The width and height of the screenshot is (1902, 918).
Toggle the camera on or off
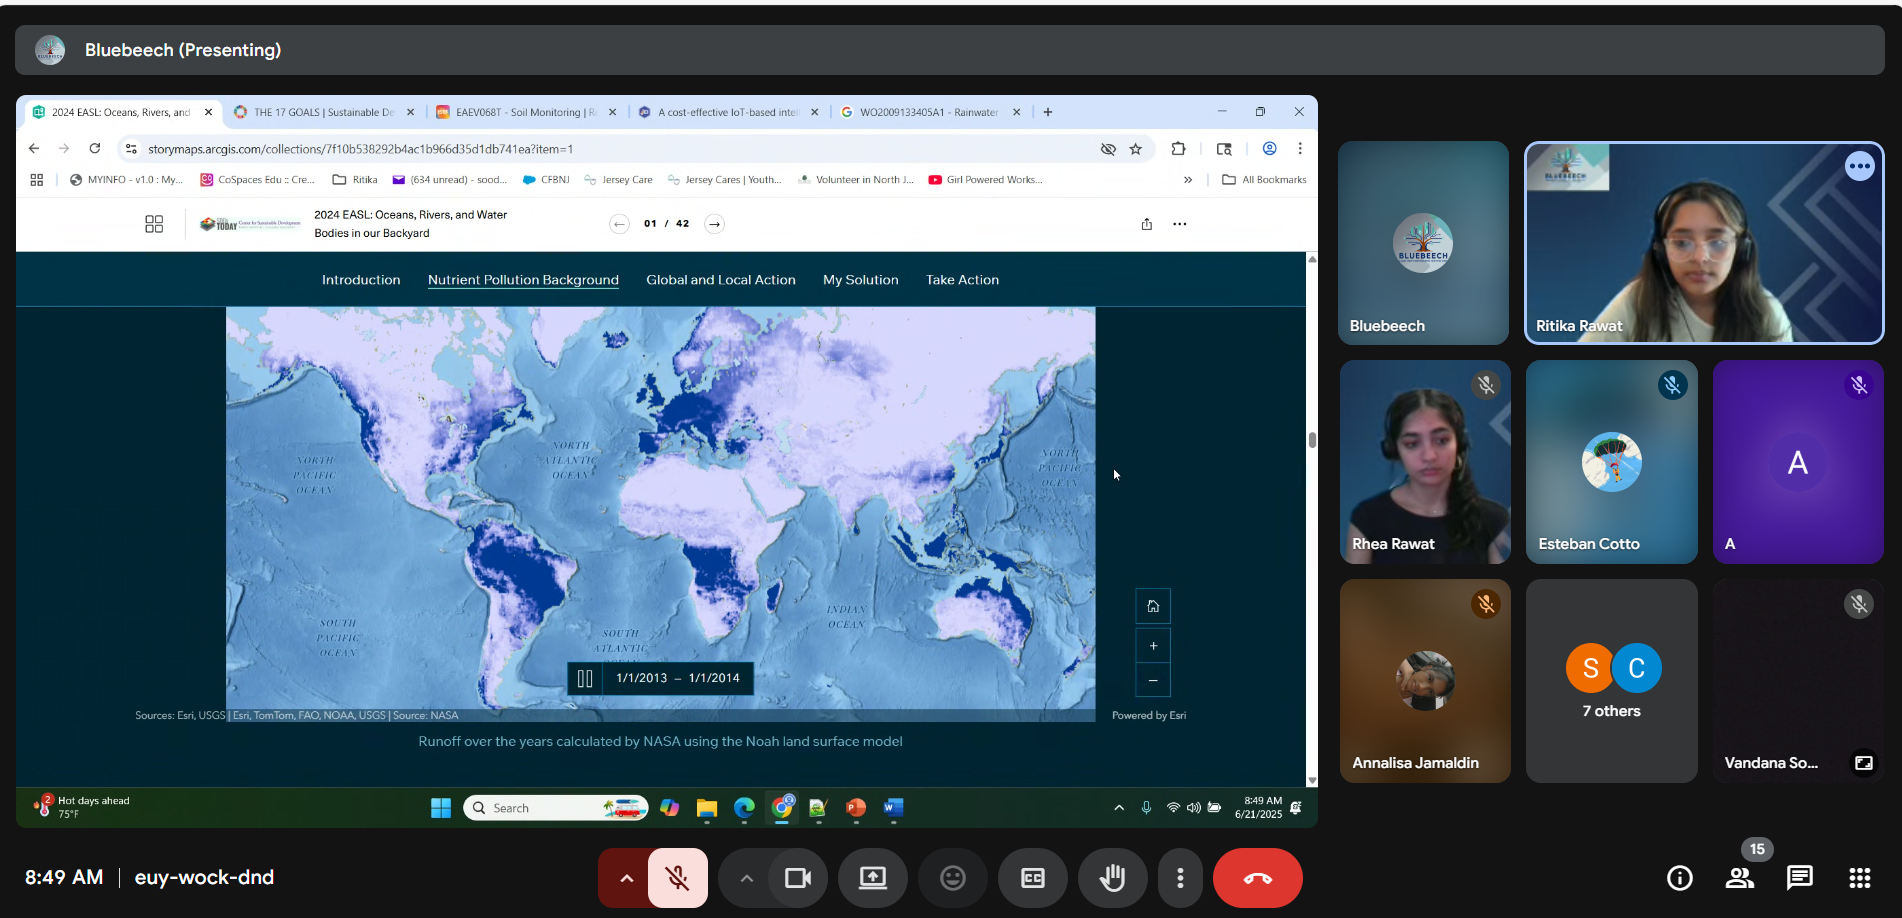pyautogui.click(x=798, y=878)
